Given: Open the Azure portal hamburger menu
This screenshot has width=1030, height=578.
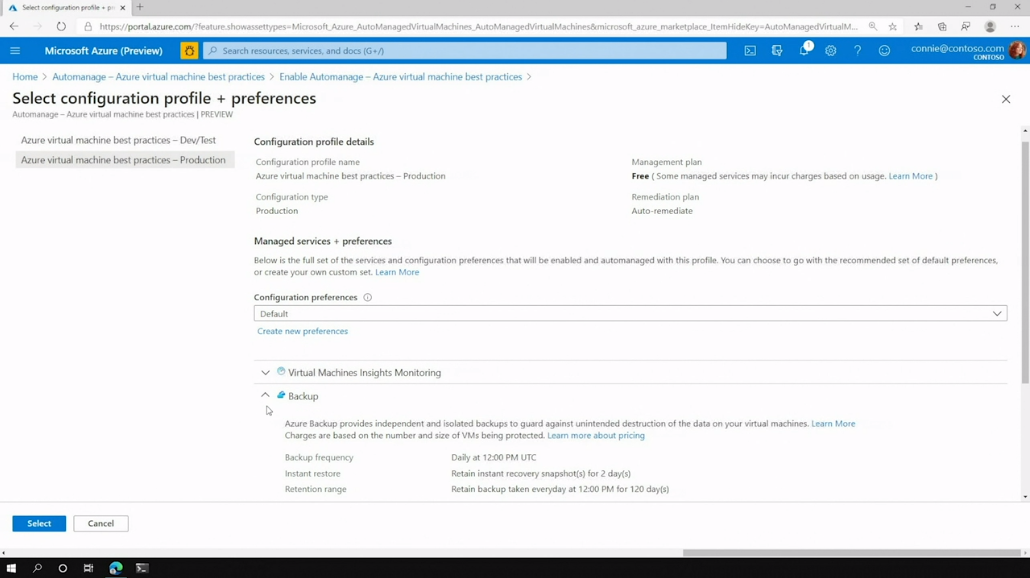Looking at the screenshot, I should (15, 51).
